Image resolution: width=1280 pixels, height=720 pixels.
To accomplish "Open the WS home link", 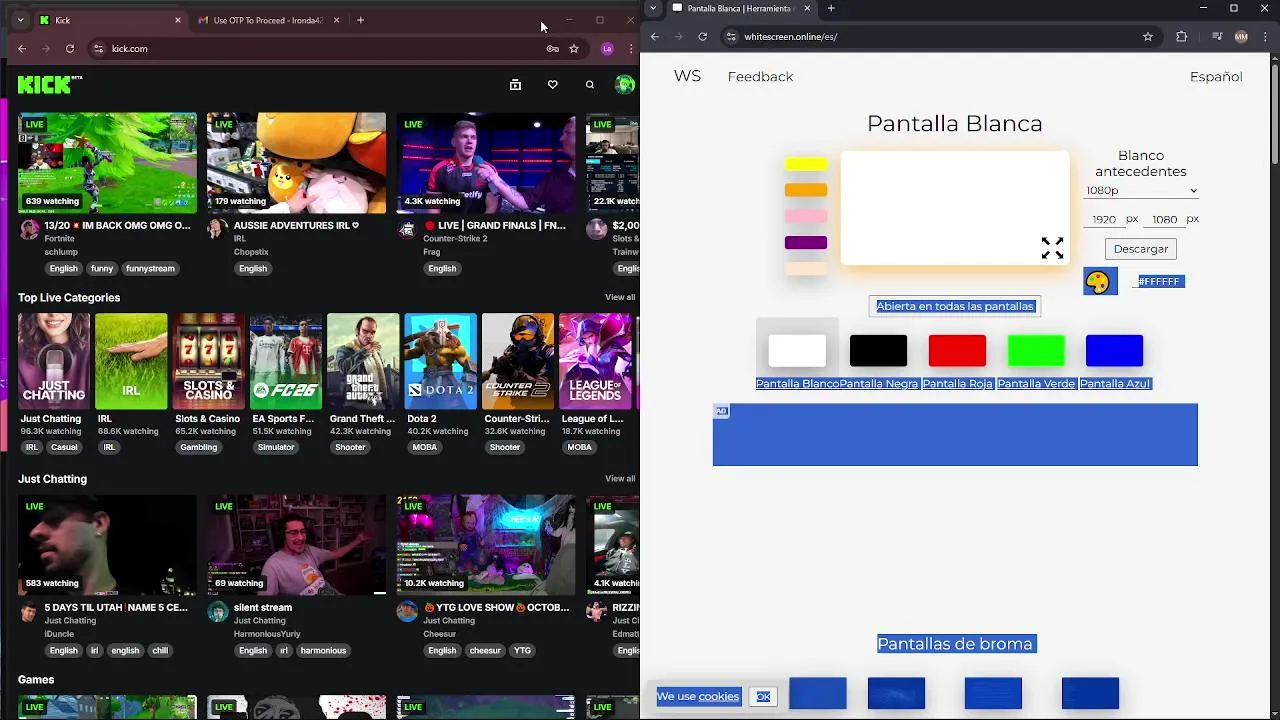I will pos(687,76).
